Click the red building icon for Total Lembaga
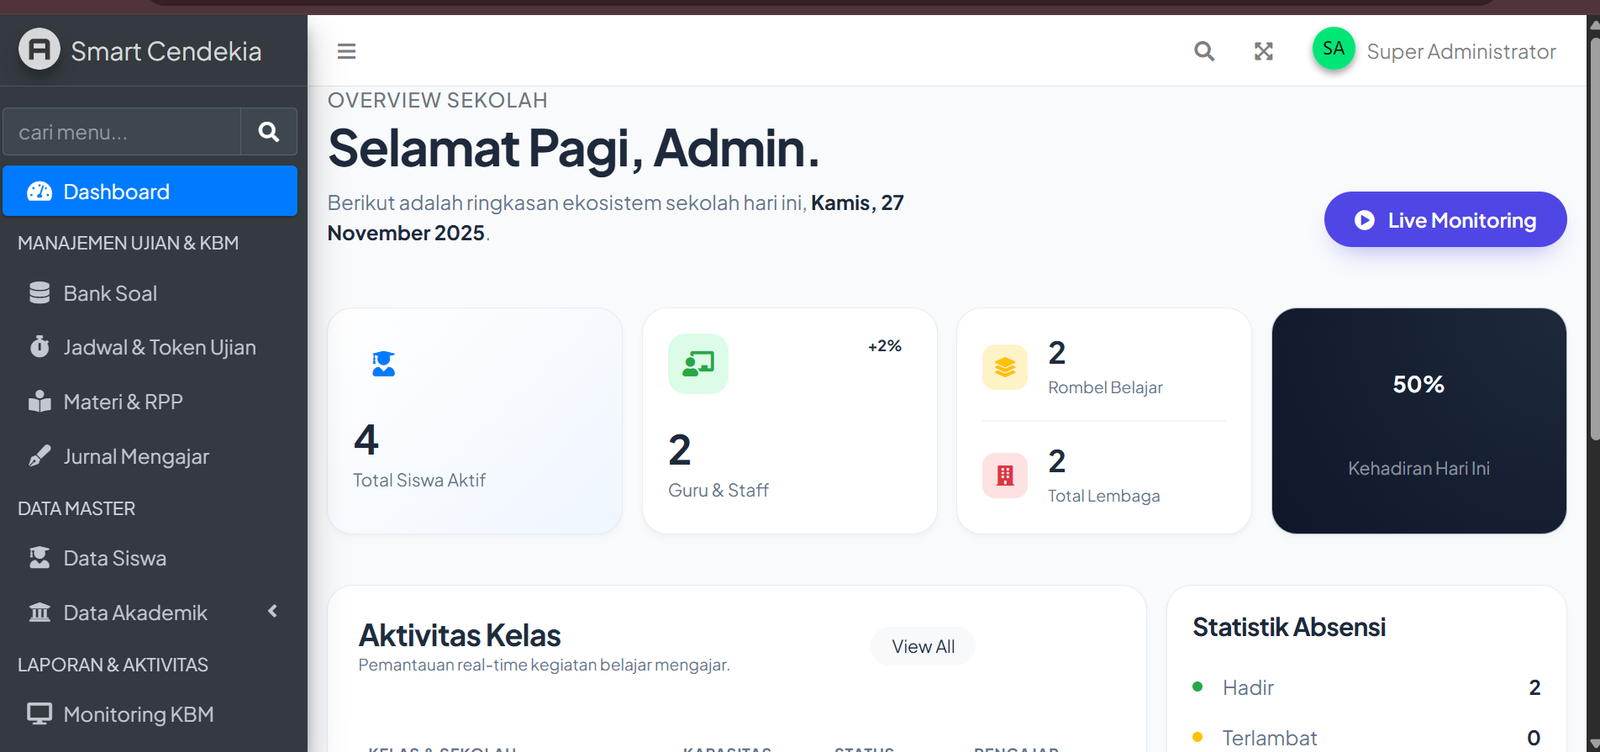 [x=1005, y=475]
